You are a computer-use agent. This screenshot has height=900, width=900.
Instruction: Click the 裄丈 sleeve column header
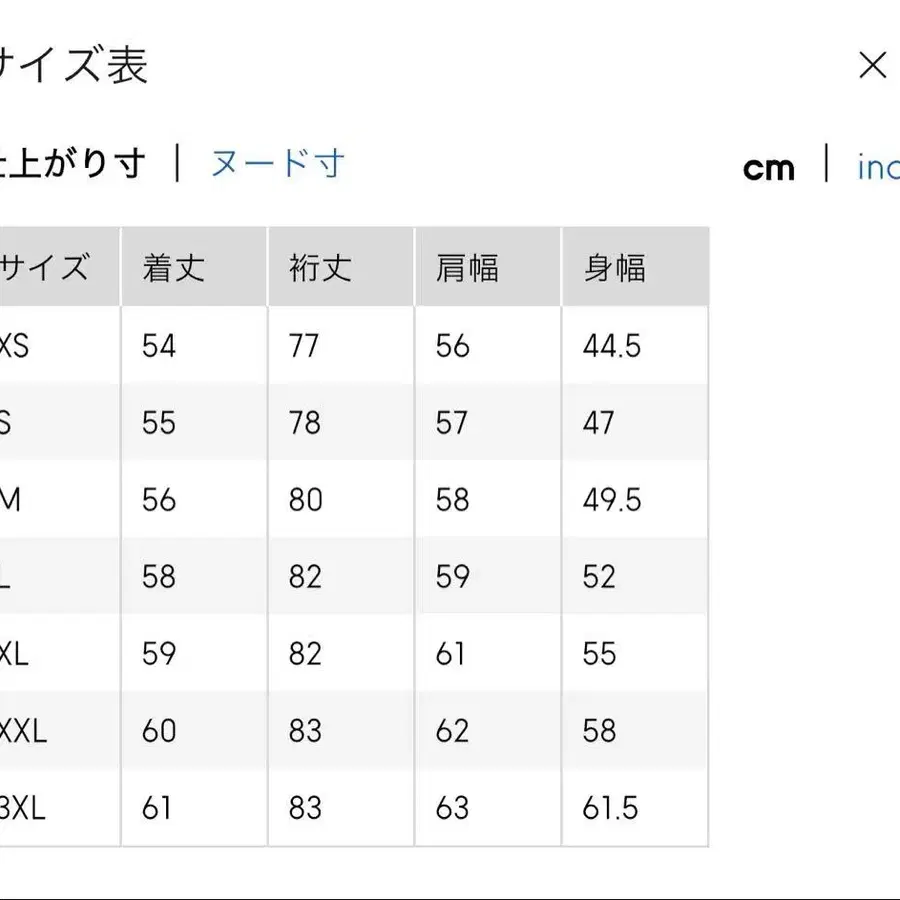[x=320, y=265]
